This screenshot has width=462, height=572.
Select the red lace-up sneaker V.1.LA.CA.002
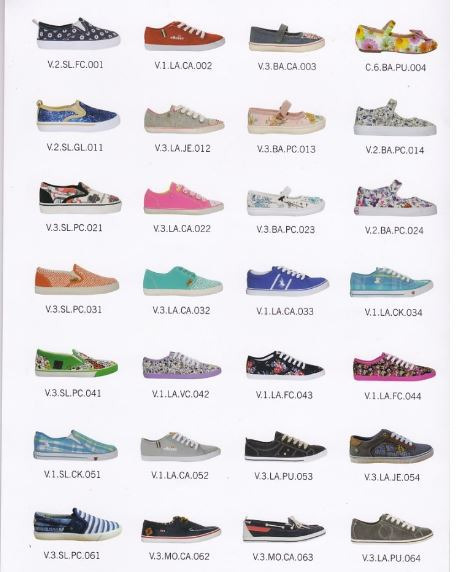click(184, 36)
